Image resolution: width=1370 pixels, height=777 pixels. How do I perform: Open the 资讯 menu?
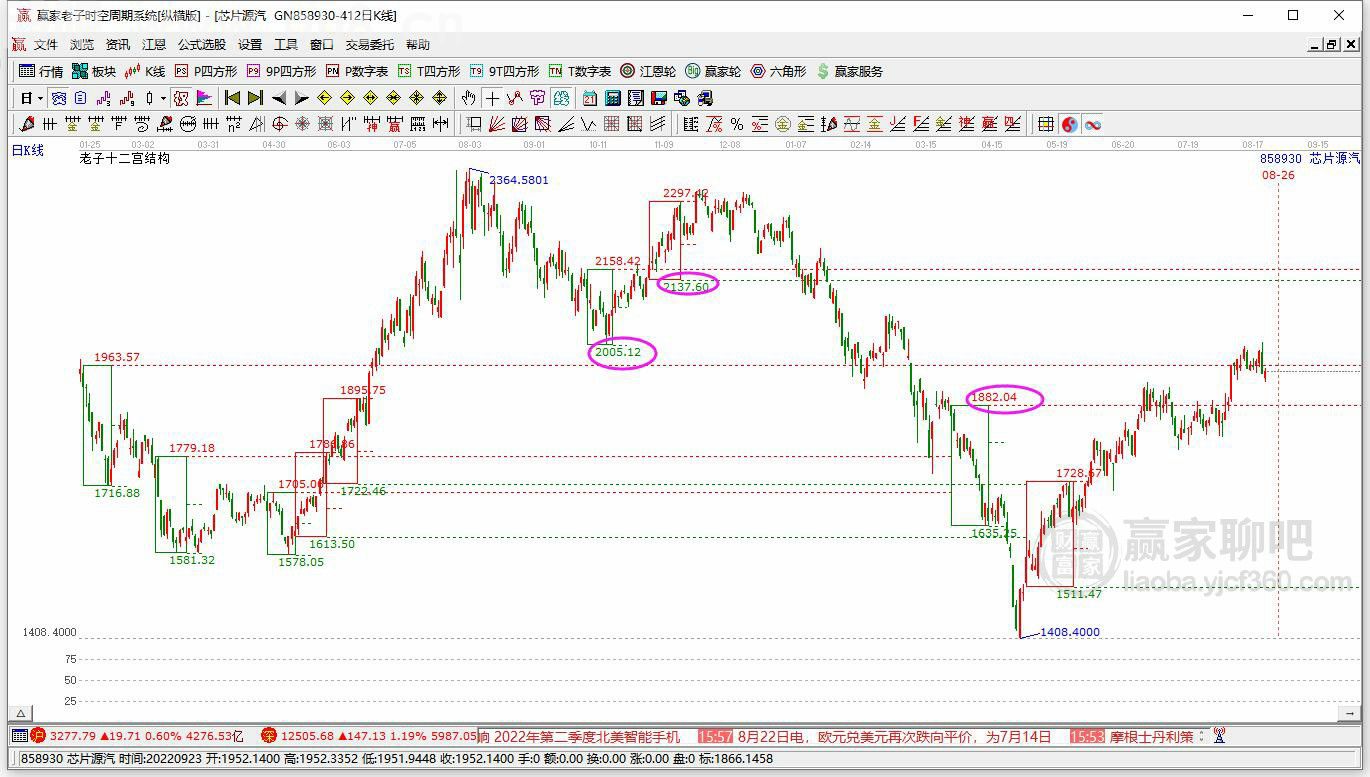click(118, 45)
